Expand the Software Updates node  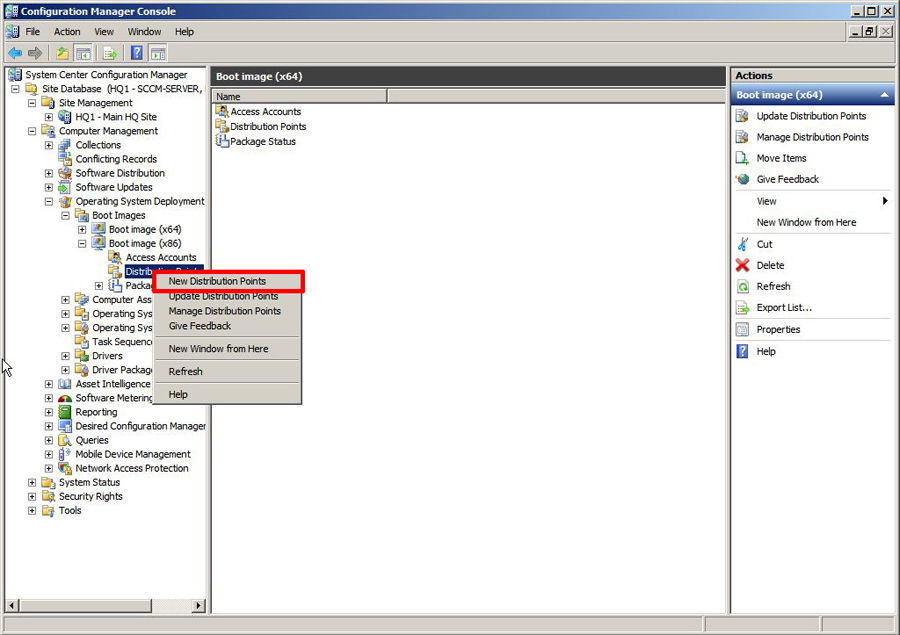[x=49, y=187]
